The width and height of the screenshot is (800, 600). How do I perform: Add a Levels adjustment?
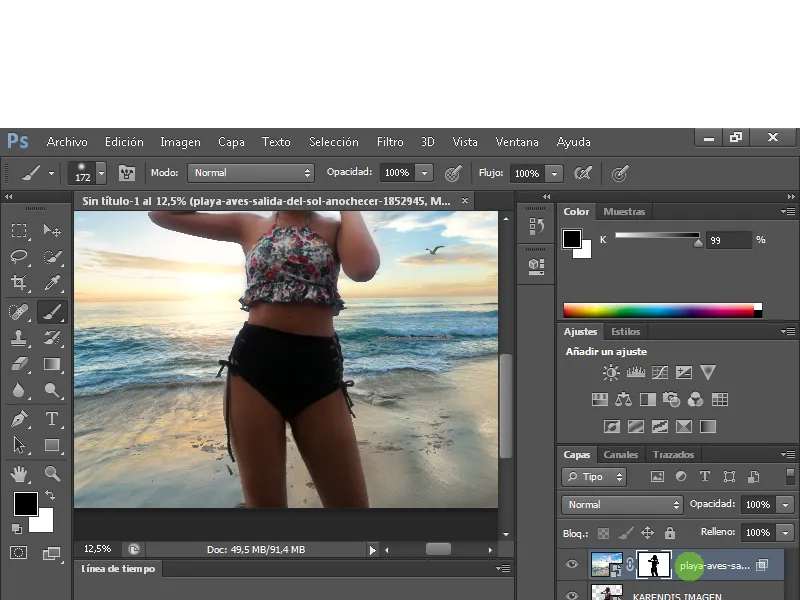click(x=635, y=372)
